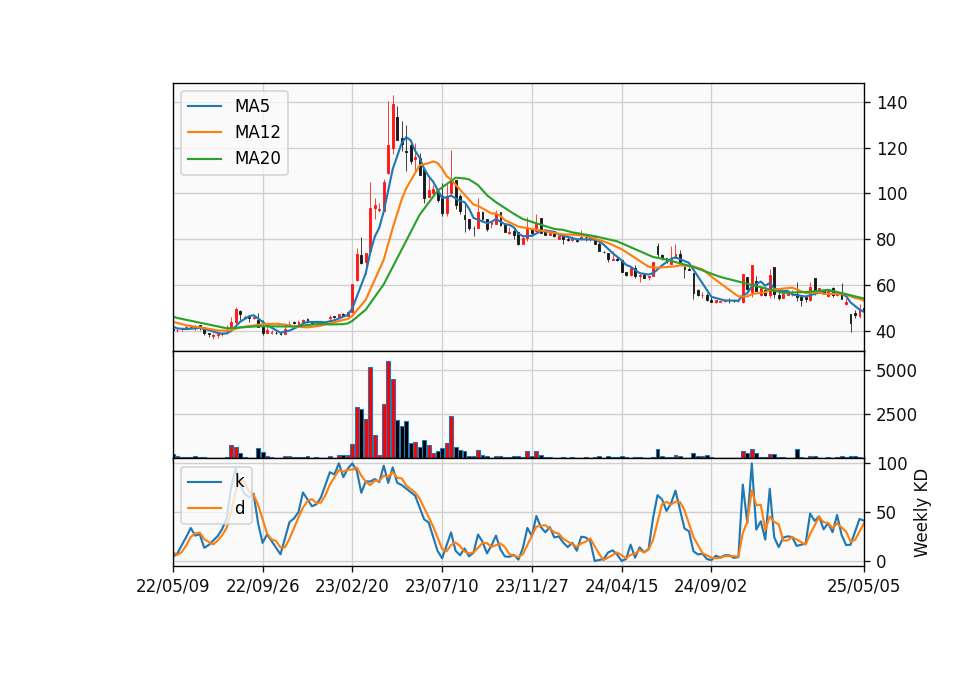Click the 60 price axis label
This screenshot has width=960, height=690.
click(x=887, y=286)
